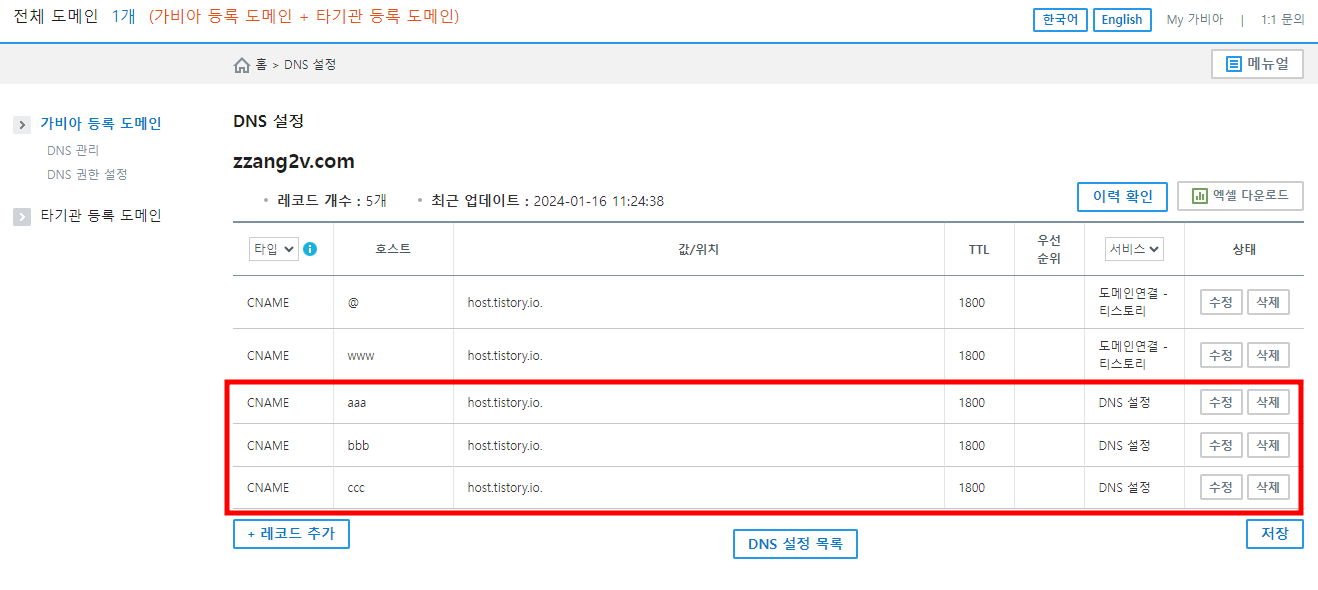Switch language to 한국어
1318x590 pixels.
(x=1060, y=19)
